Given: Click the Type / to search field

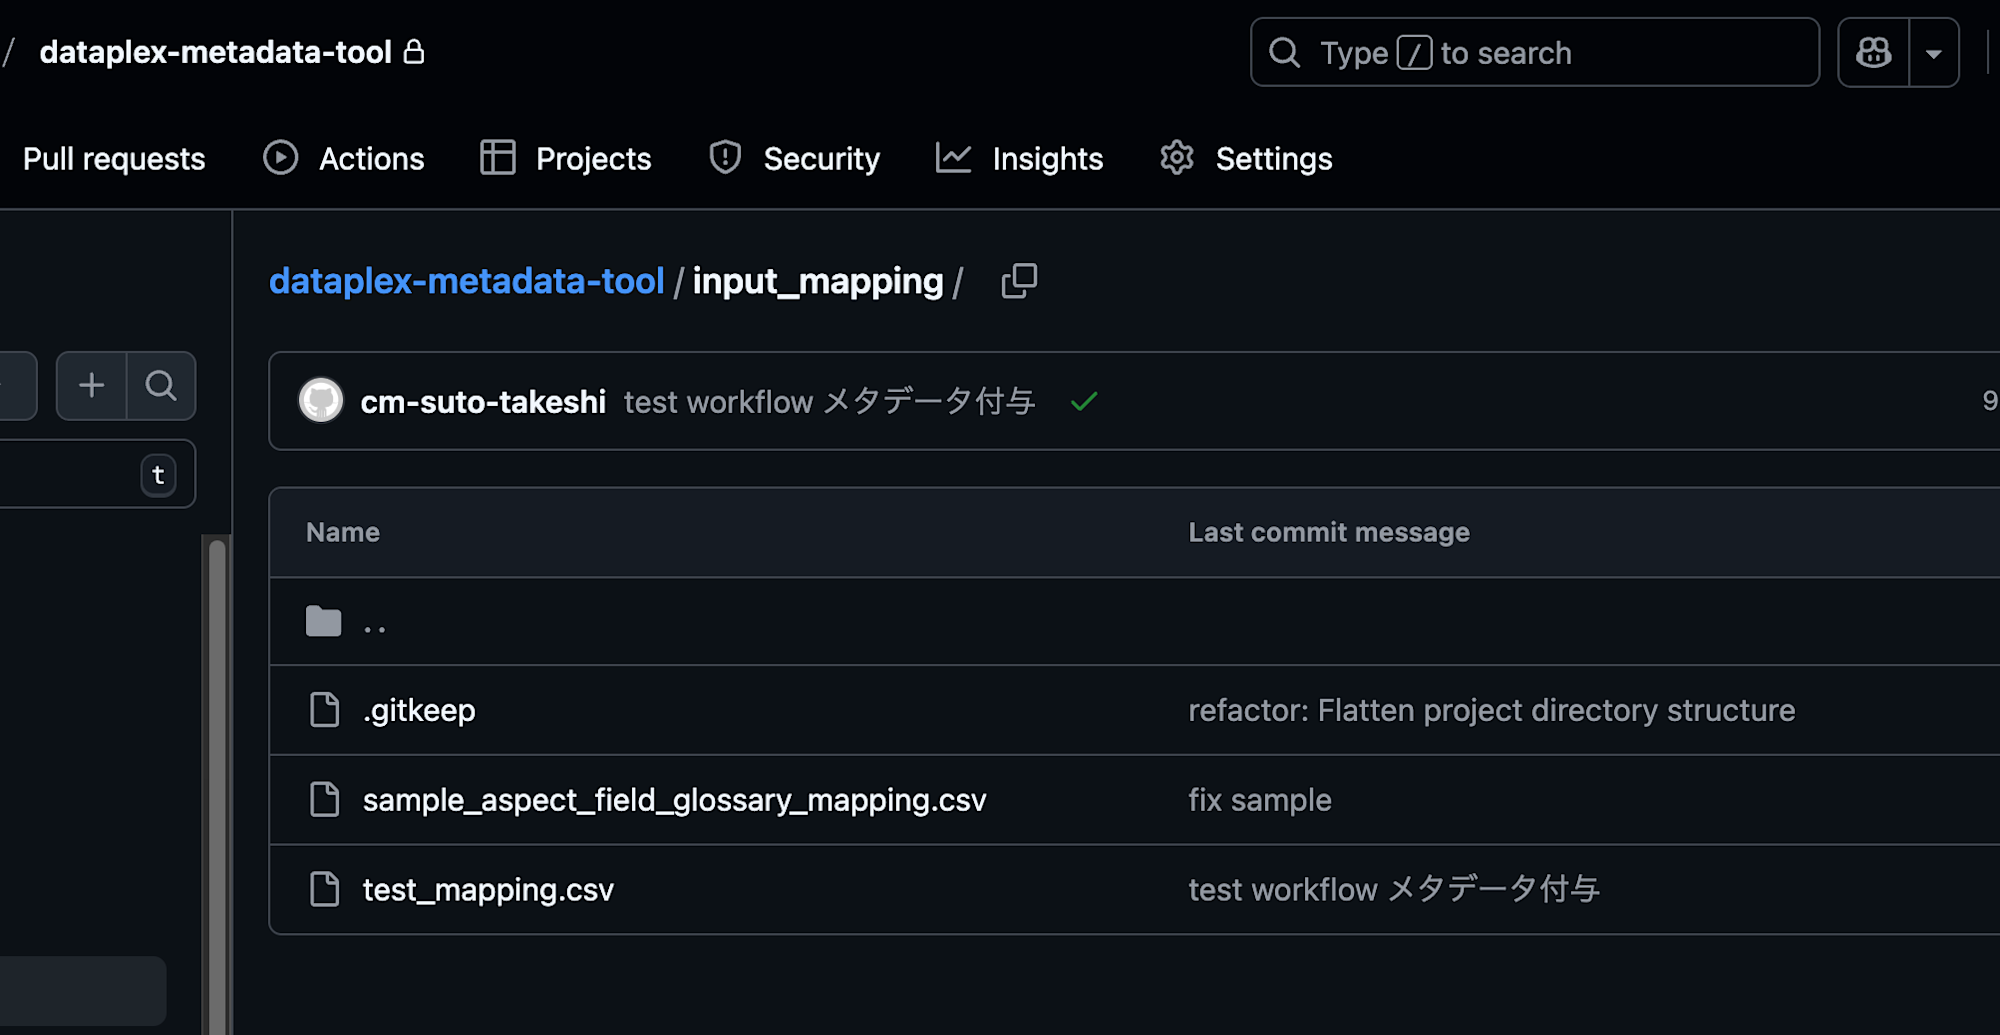Looking at the screenshot, I should [x=1534, y=53].
